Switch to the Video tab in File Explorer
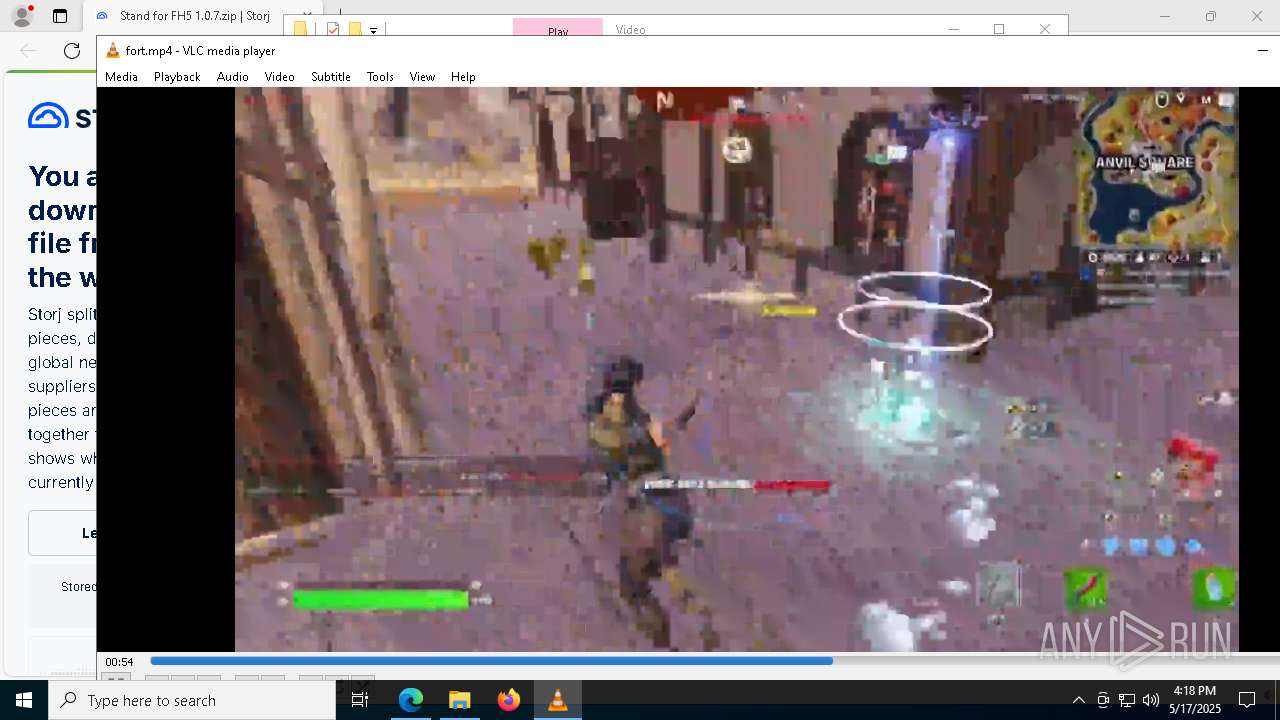This screenshot has height=720, width=1280. 630,29
